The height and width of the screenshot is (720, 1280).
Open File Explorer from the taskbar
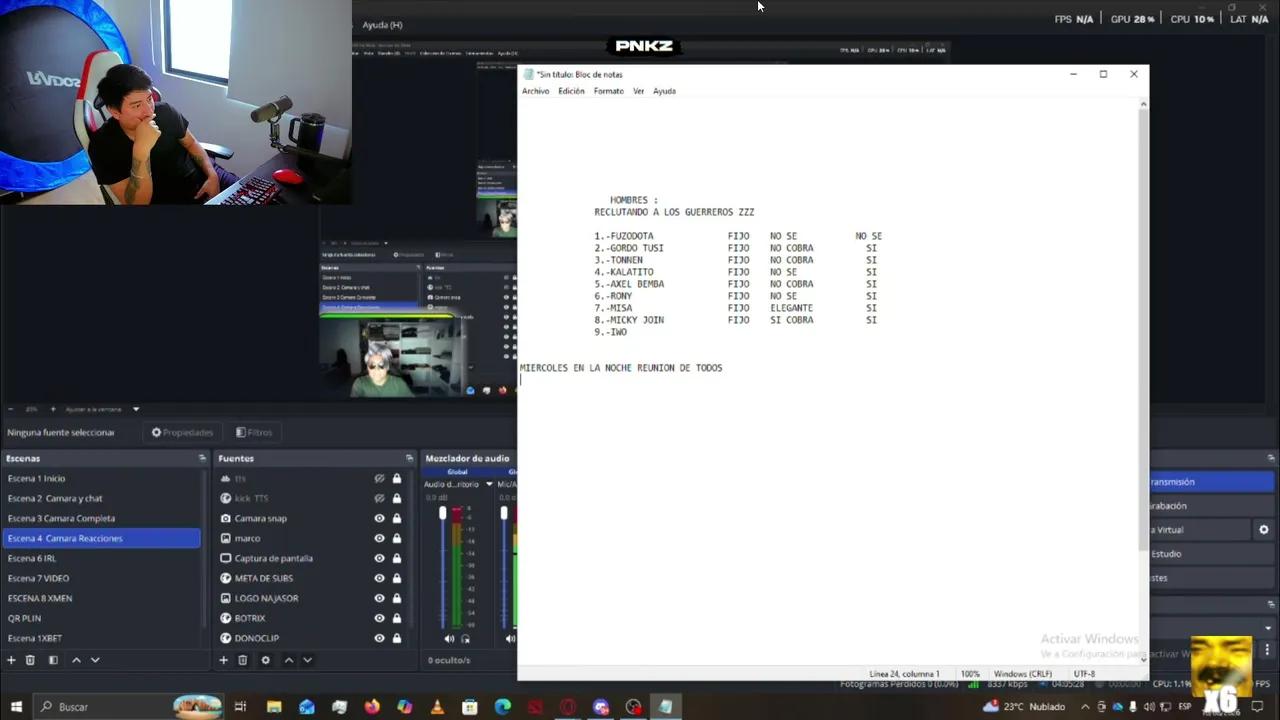point(274,707)
